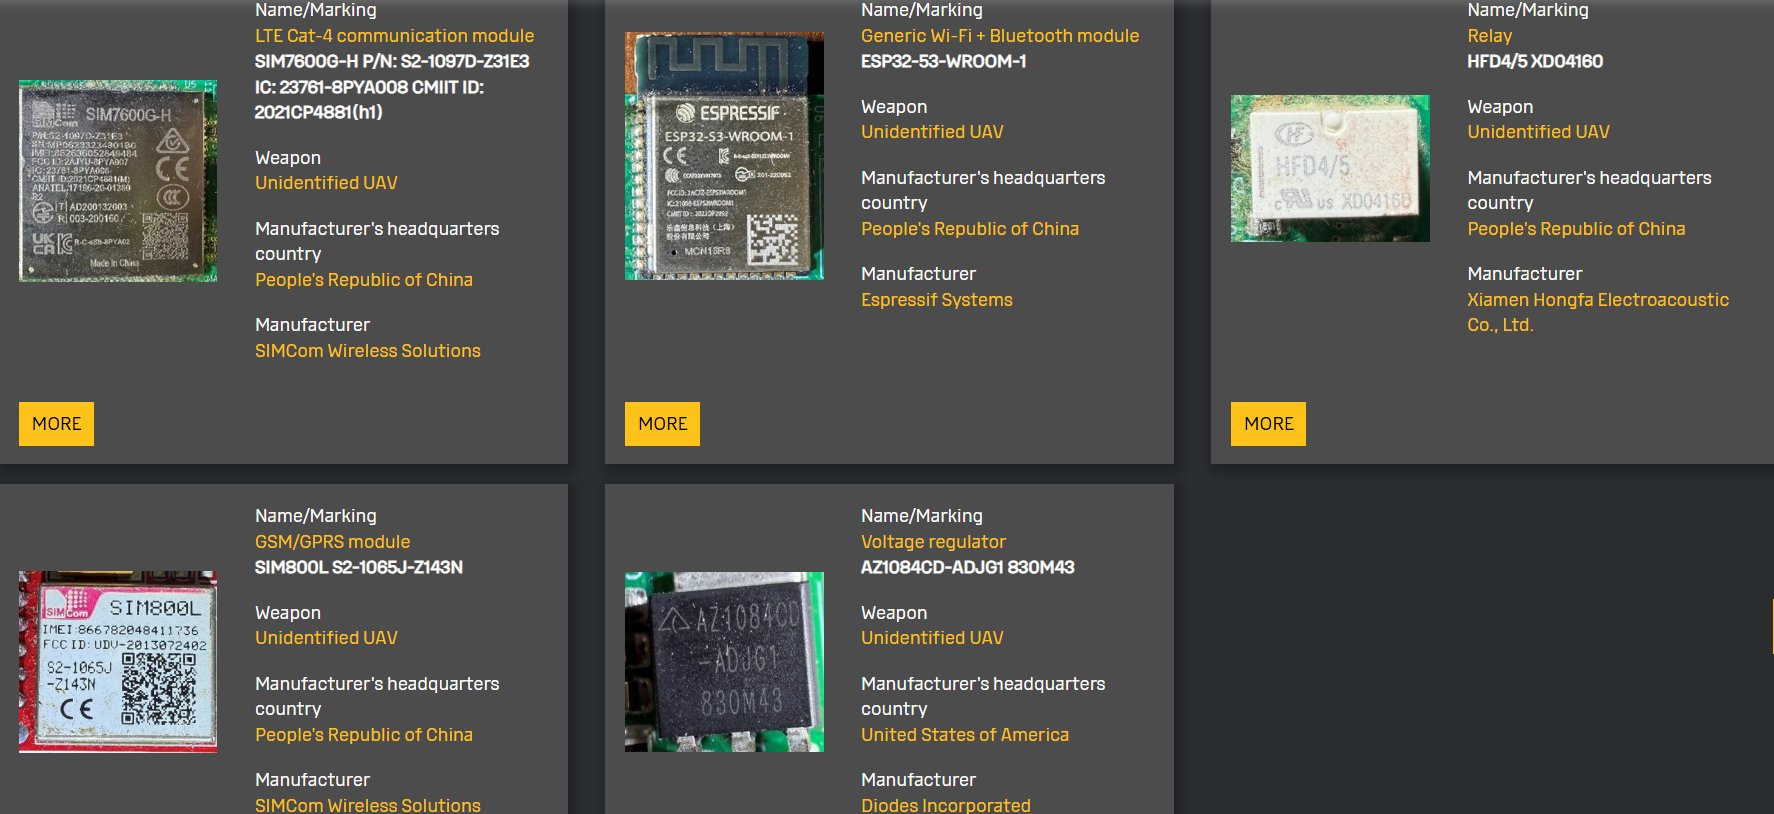Click MORE on the LTE Cat-4 module card

coord(56,424)
